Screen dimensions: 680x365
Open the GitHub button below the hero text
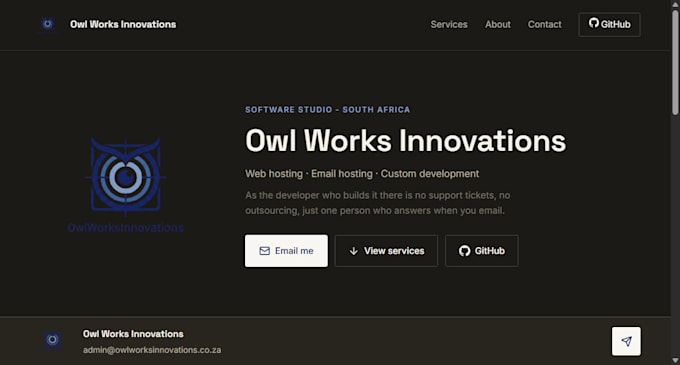coord(481,251)
